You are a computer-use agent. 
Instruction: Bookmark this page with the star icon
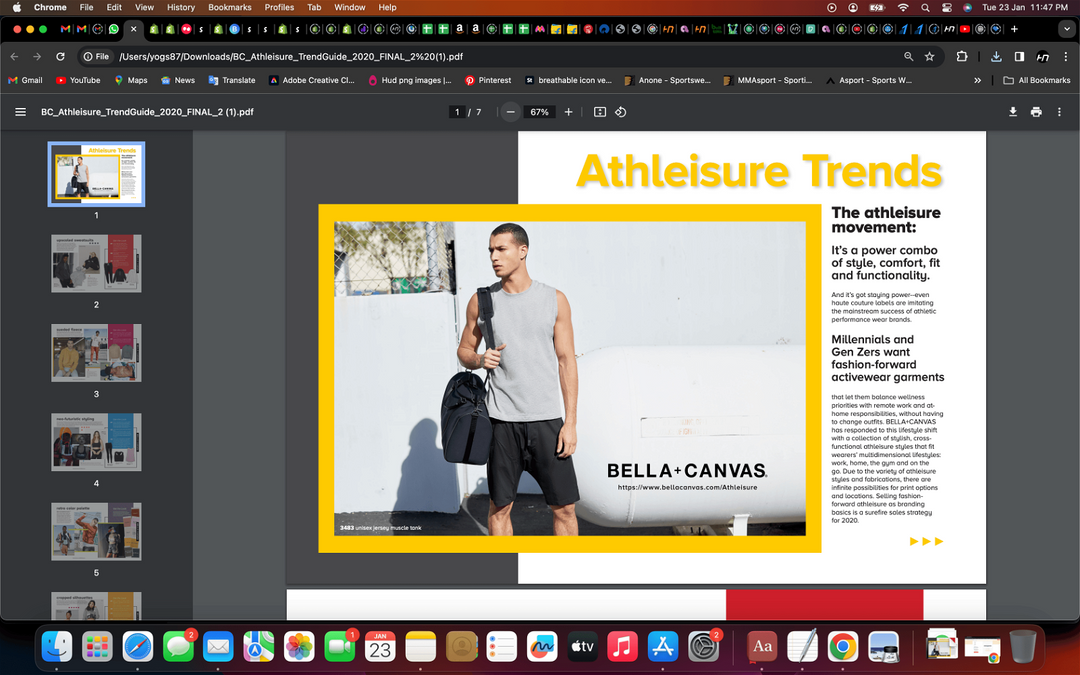[x=930, y=57]
